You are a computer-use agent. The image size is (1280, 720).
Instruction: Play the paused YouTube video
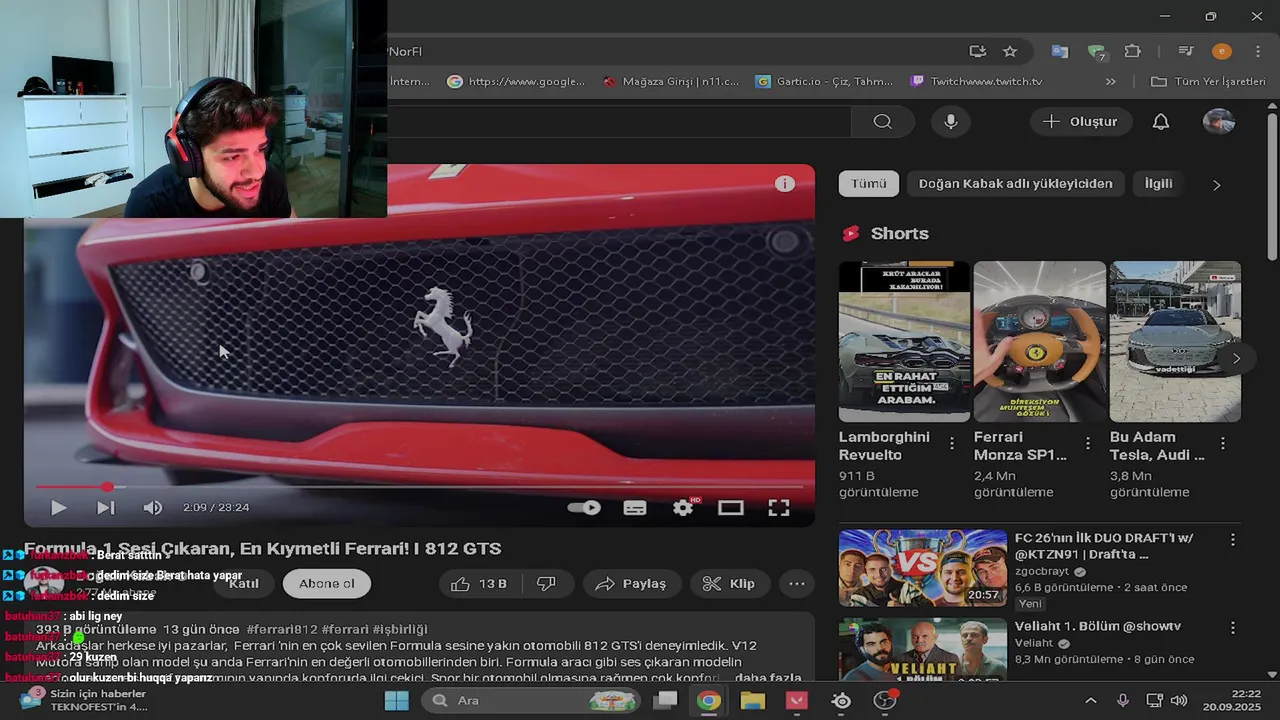pos(58,508)
